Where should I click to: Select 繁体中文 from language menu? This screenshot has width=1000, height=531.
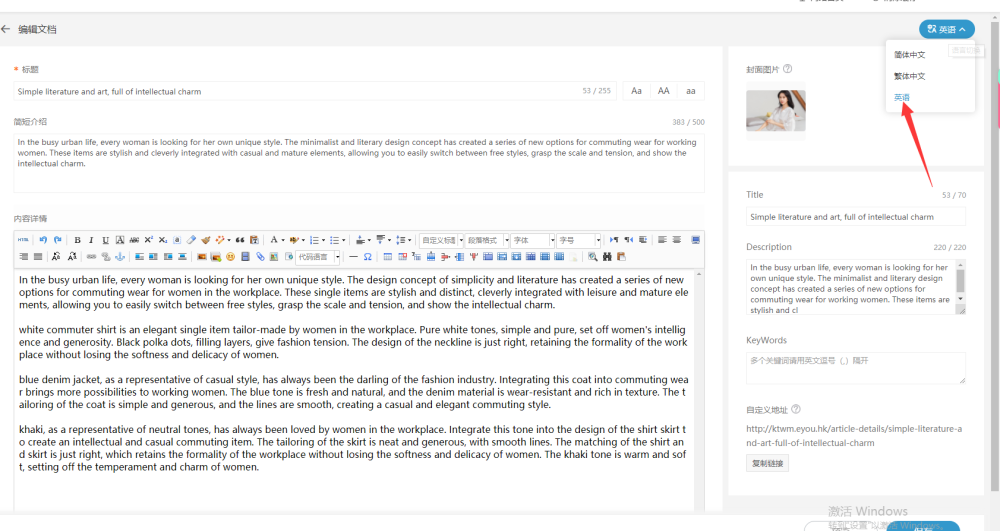pyautogui.click(x=909, y=76)
